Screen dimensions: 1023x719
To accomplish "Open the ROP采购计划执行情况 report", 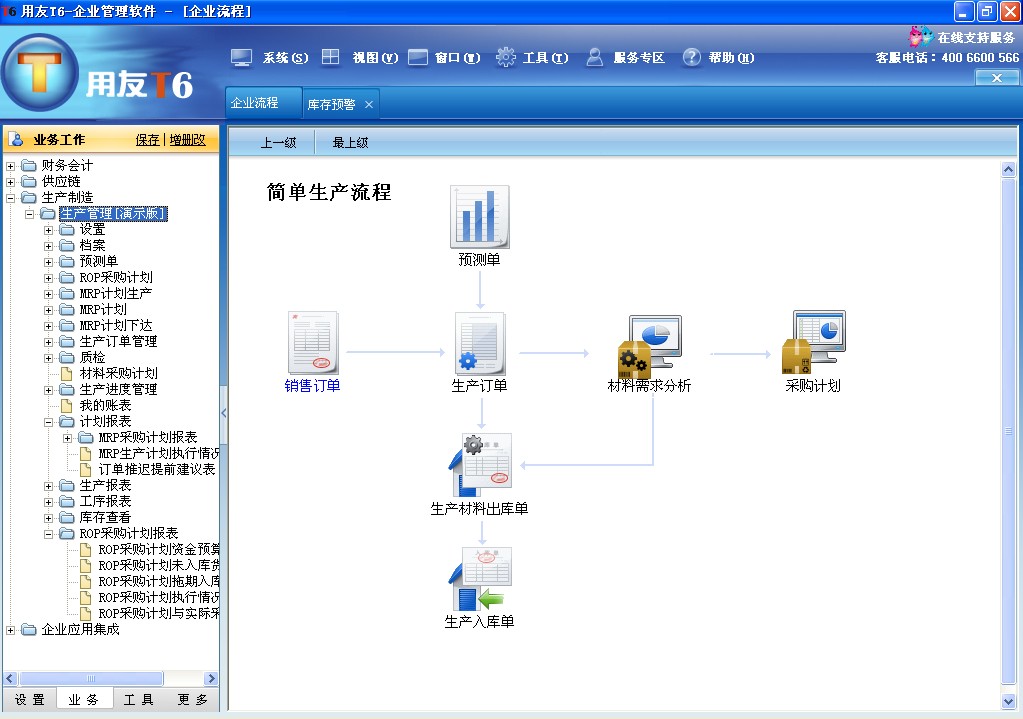I will pyautogui.click(x=159, y=597).
